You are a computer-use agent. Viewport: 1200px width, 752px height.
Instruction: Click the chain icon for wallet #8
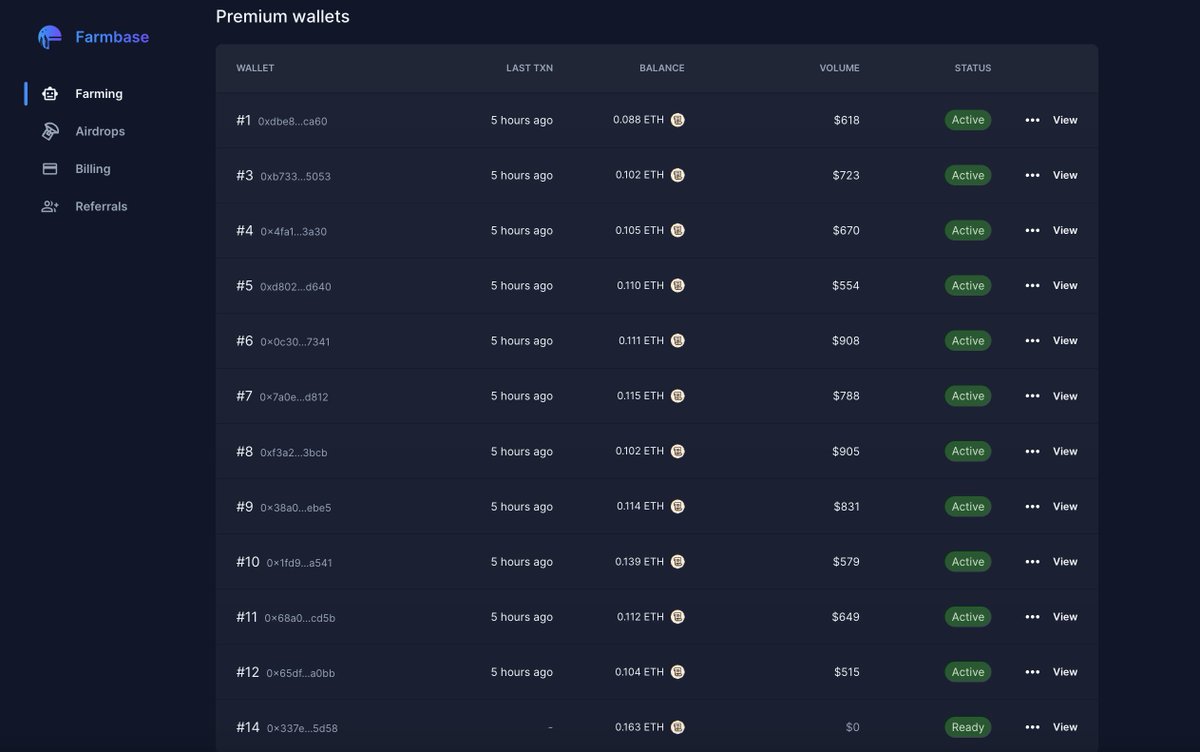coord(678,451)
